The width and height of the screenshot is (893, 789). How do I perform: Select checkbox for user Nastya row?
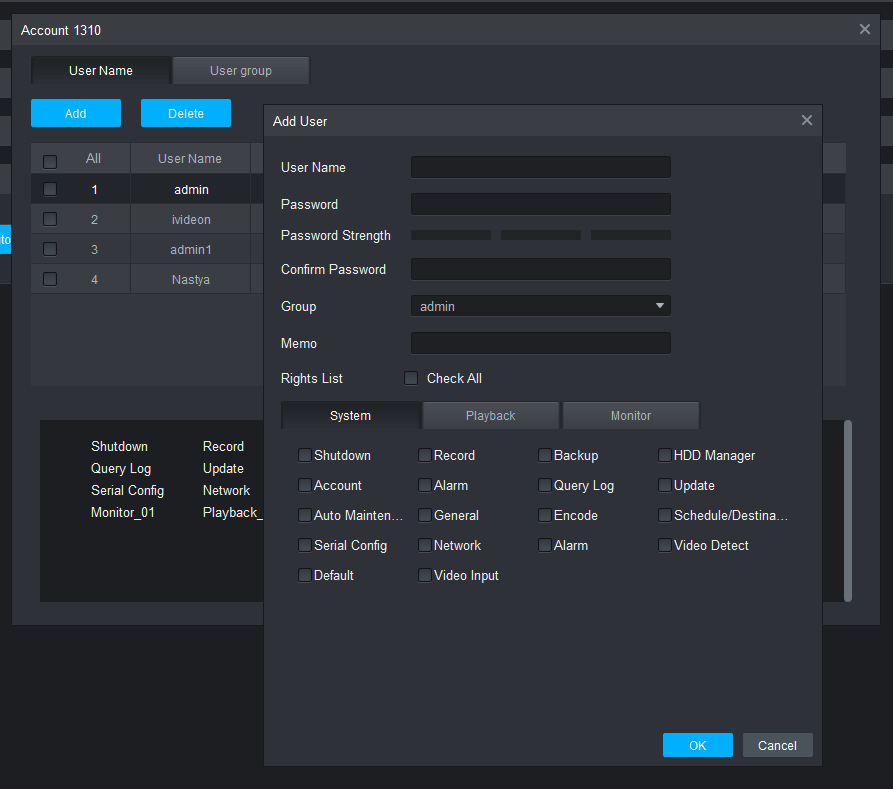pos(50,279)
